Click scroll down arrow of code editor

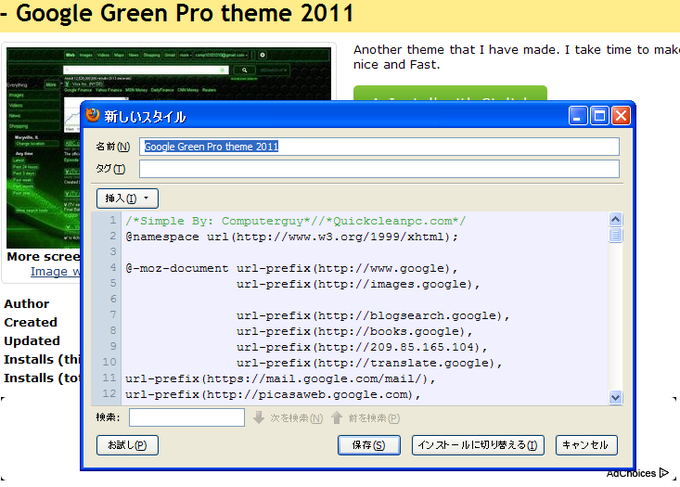tap(615, 397)
